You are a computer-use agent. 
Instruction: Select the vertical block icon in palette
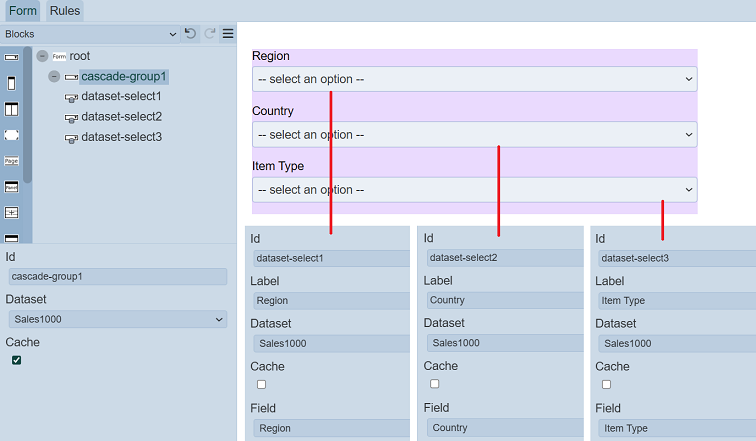click(12, 84)
